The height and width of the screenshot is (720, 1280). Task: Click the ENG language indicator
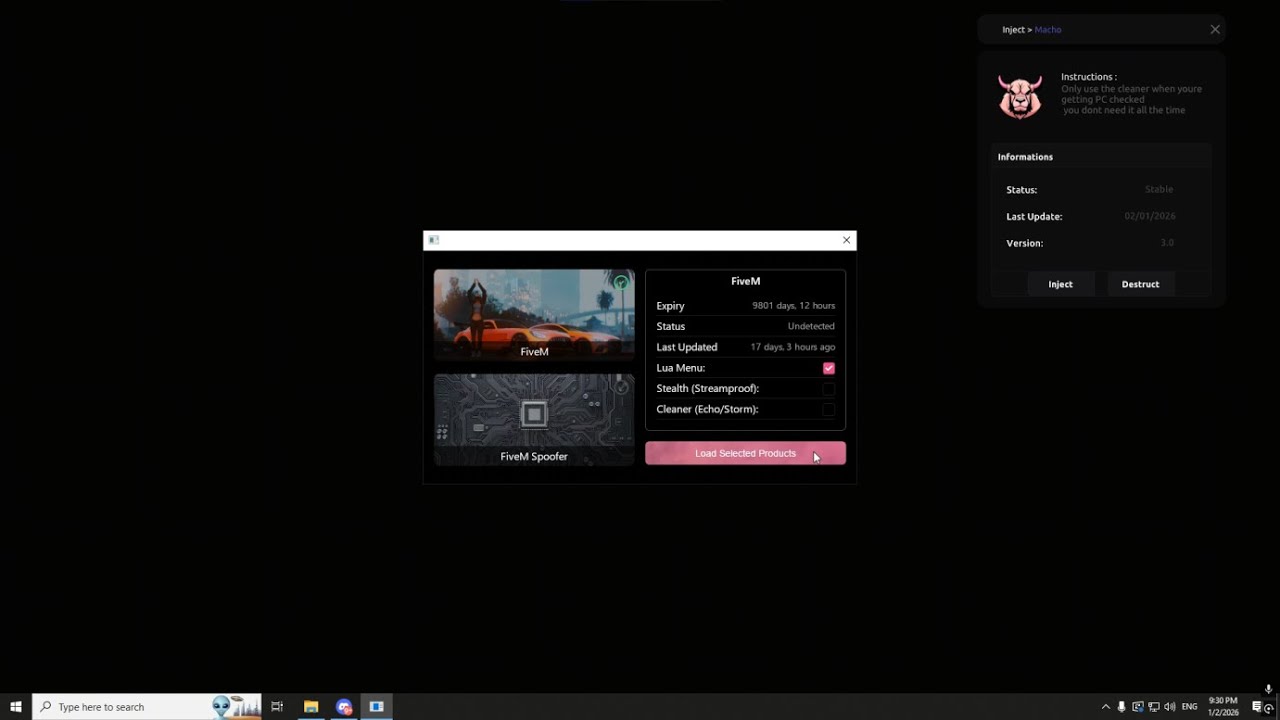(1189, 707)
